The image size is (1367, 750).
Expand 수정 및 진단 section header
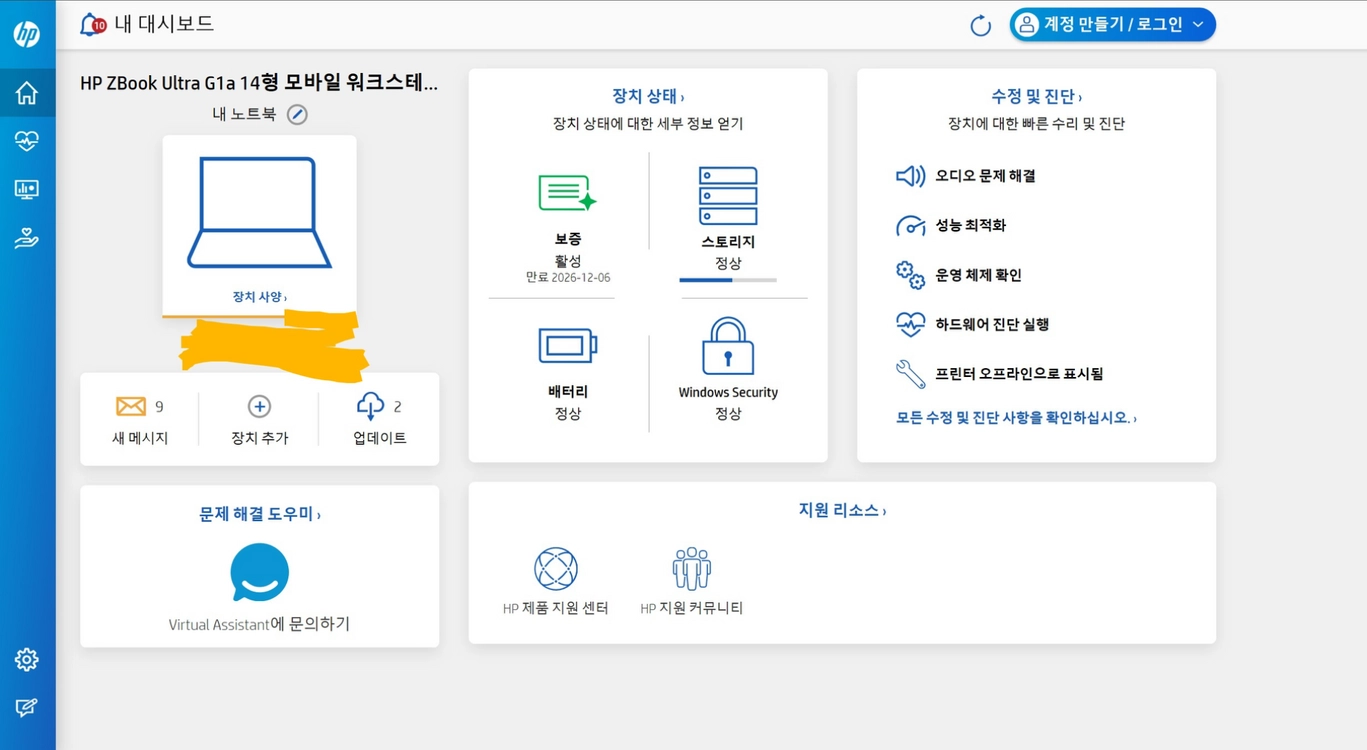(1037, 96)
